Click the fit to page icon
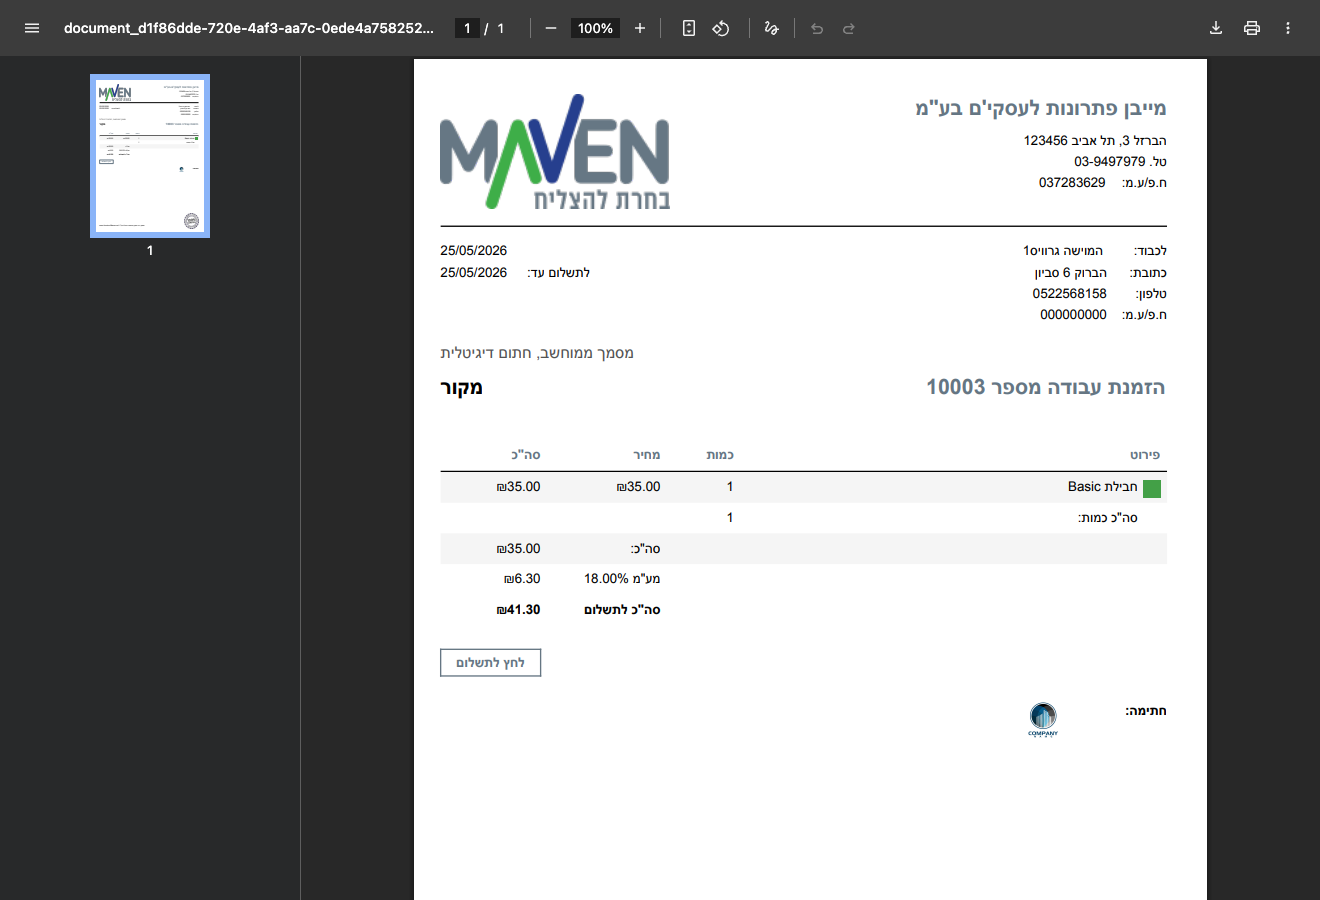Viewport: 1320px width, 900px height. pyautogui.click(x=689, y=28)
